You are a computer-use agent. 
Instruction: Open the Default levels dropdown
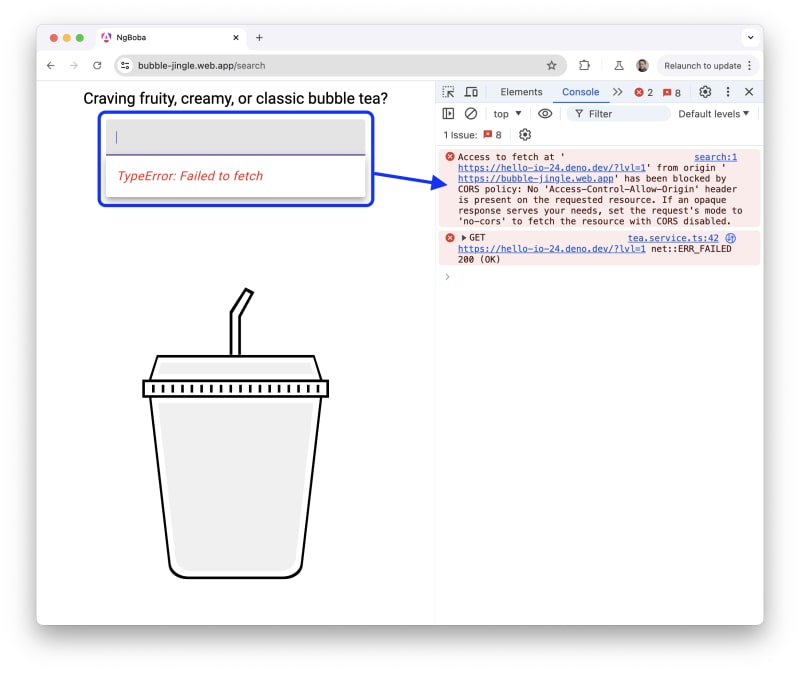[x=713, y=114]
